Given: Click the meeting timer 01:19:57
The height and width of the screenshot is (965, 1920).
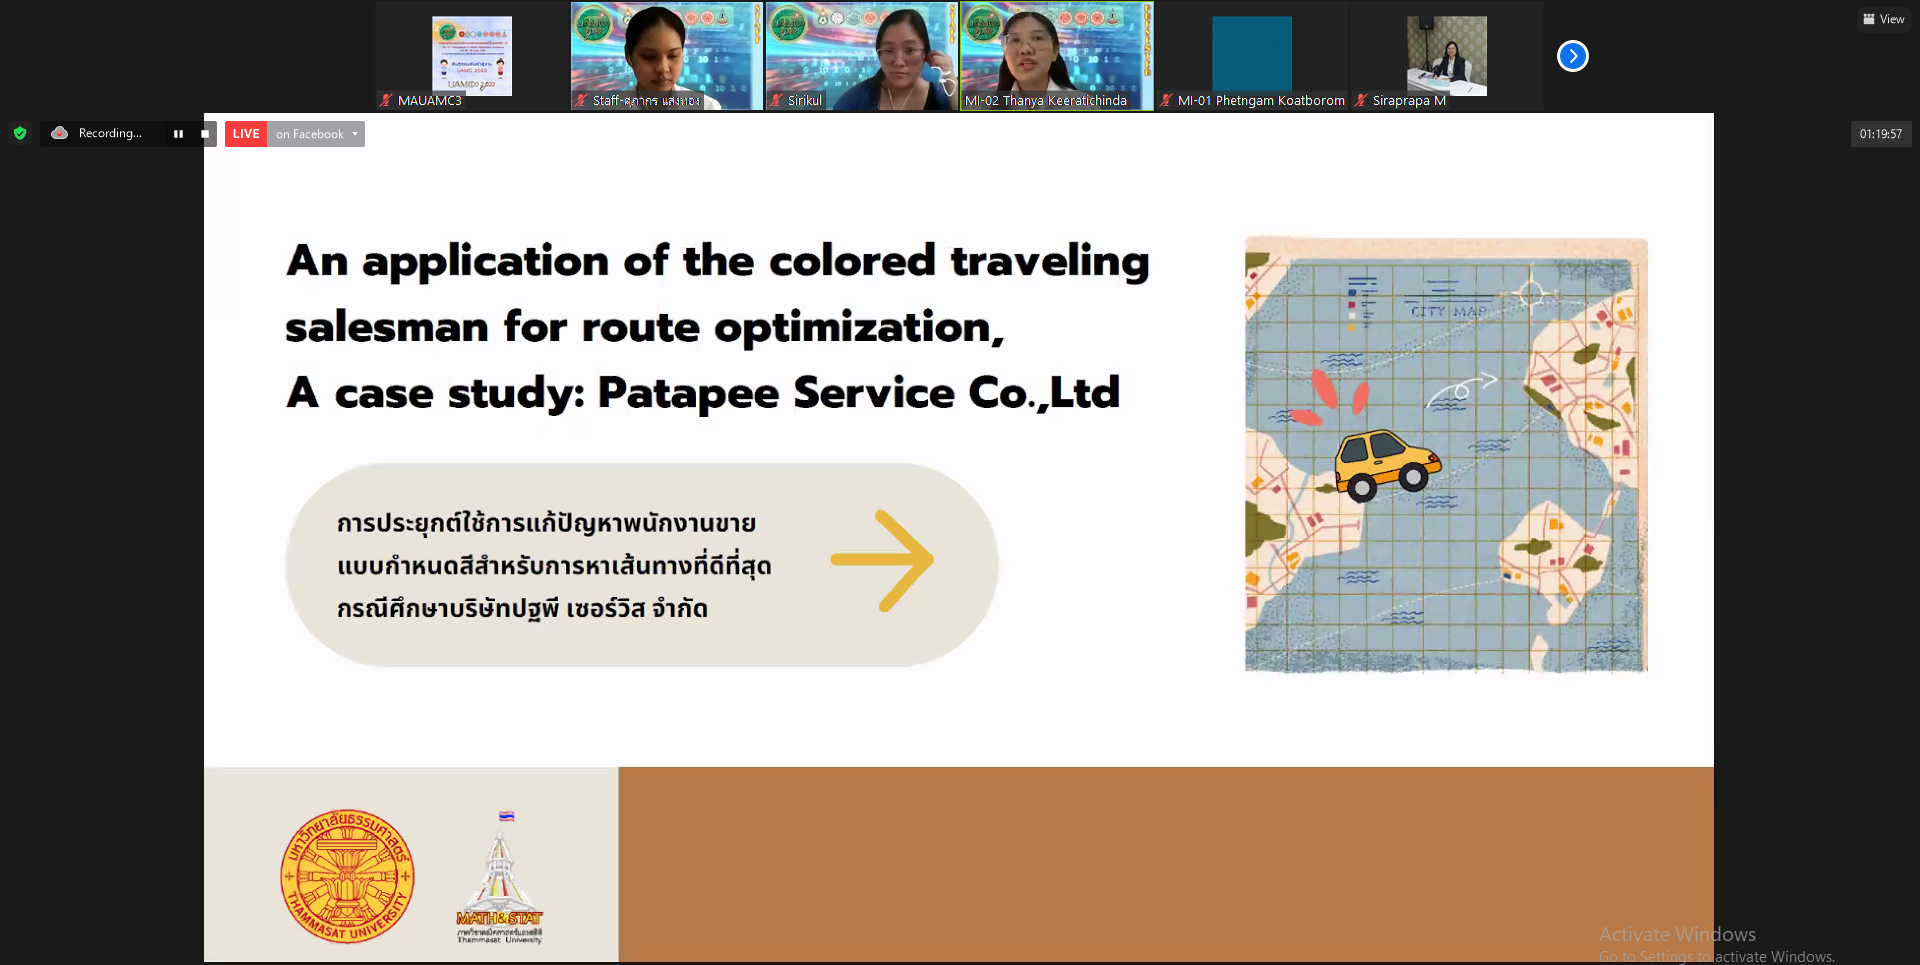Looking at the screenshot, I should (1880, 134).
